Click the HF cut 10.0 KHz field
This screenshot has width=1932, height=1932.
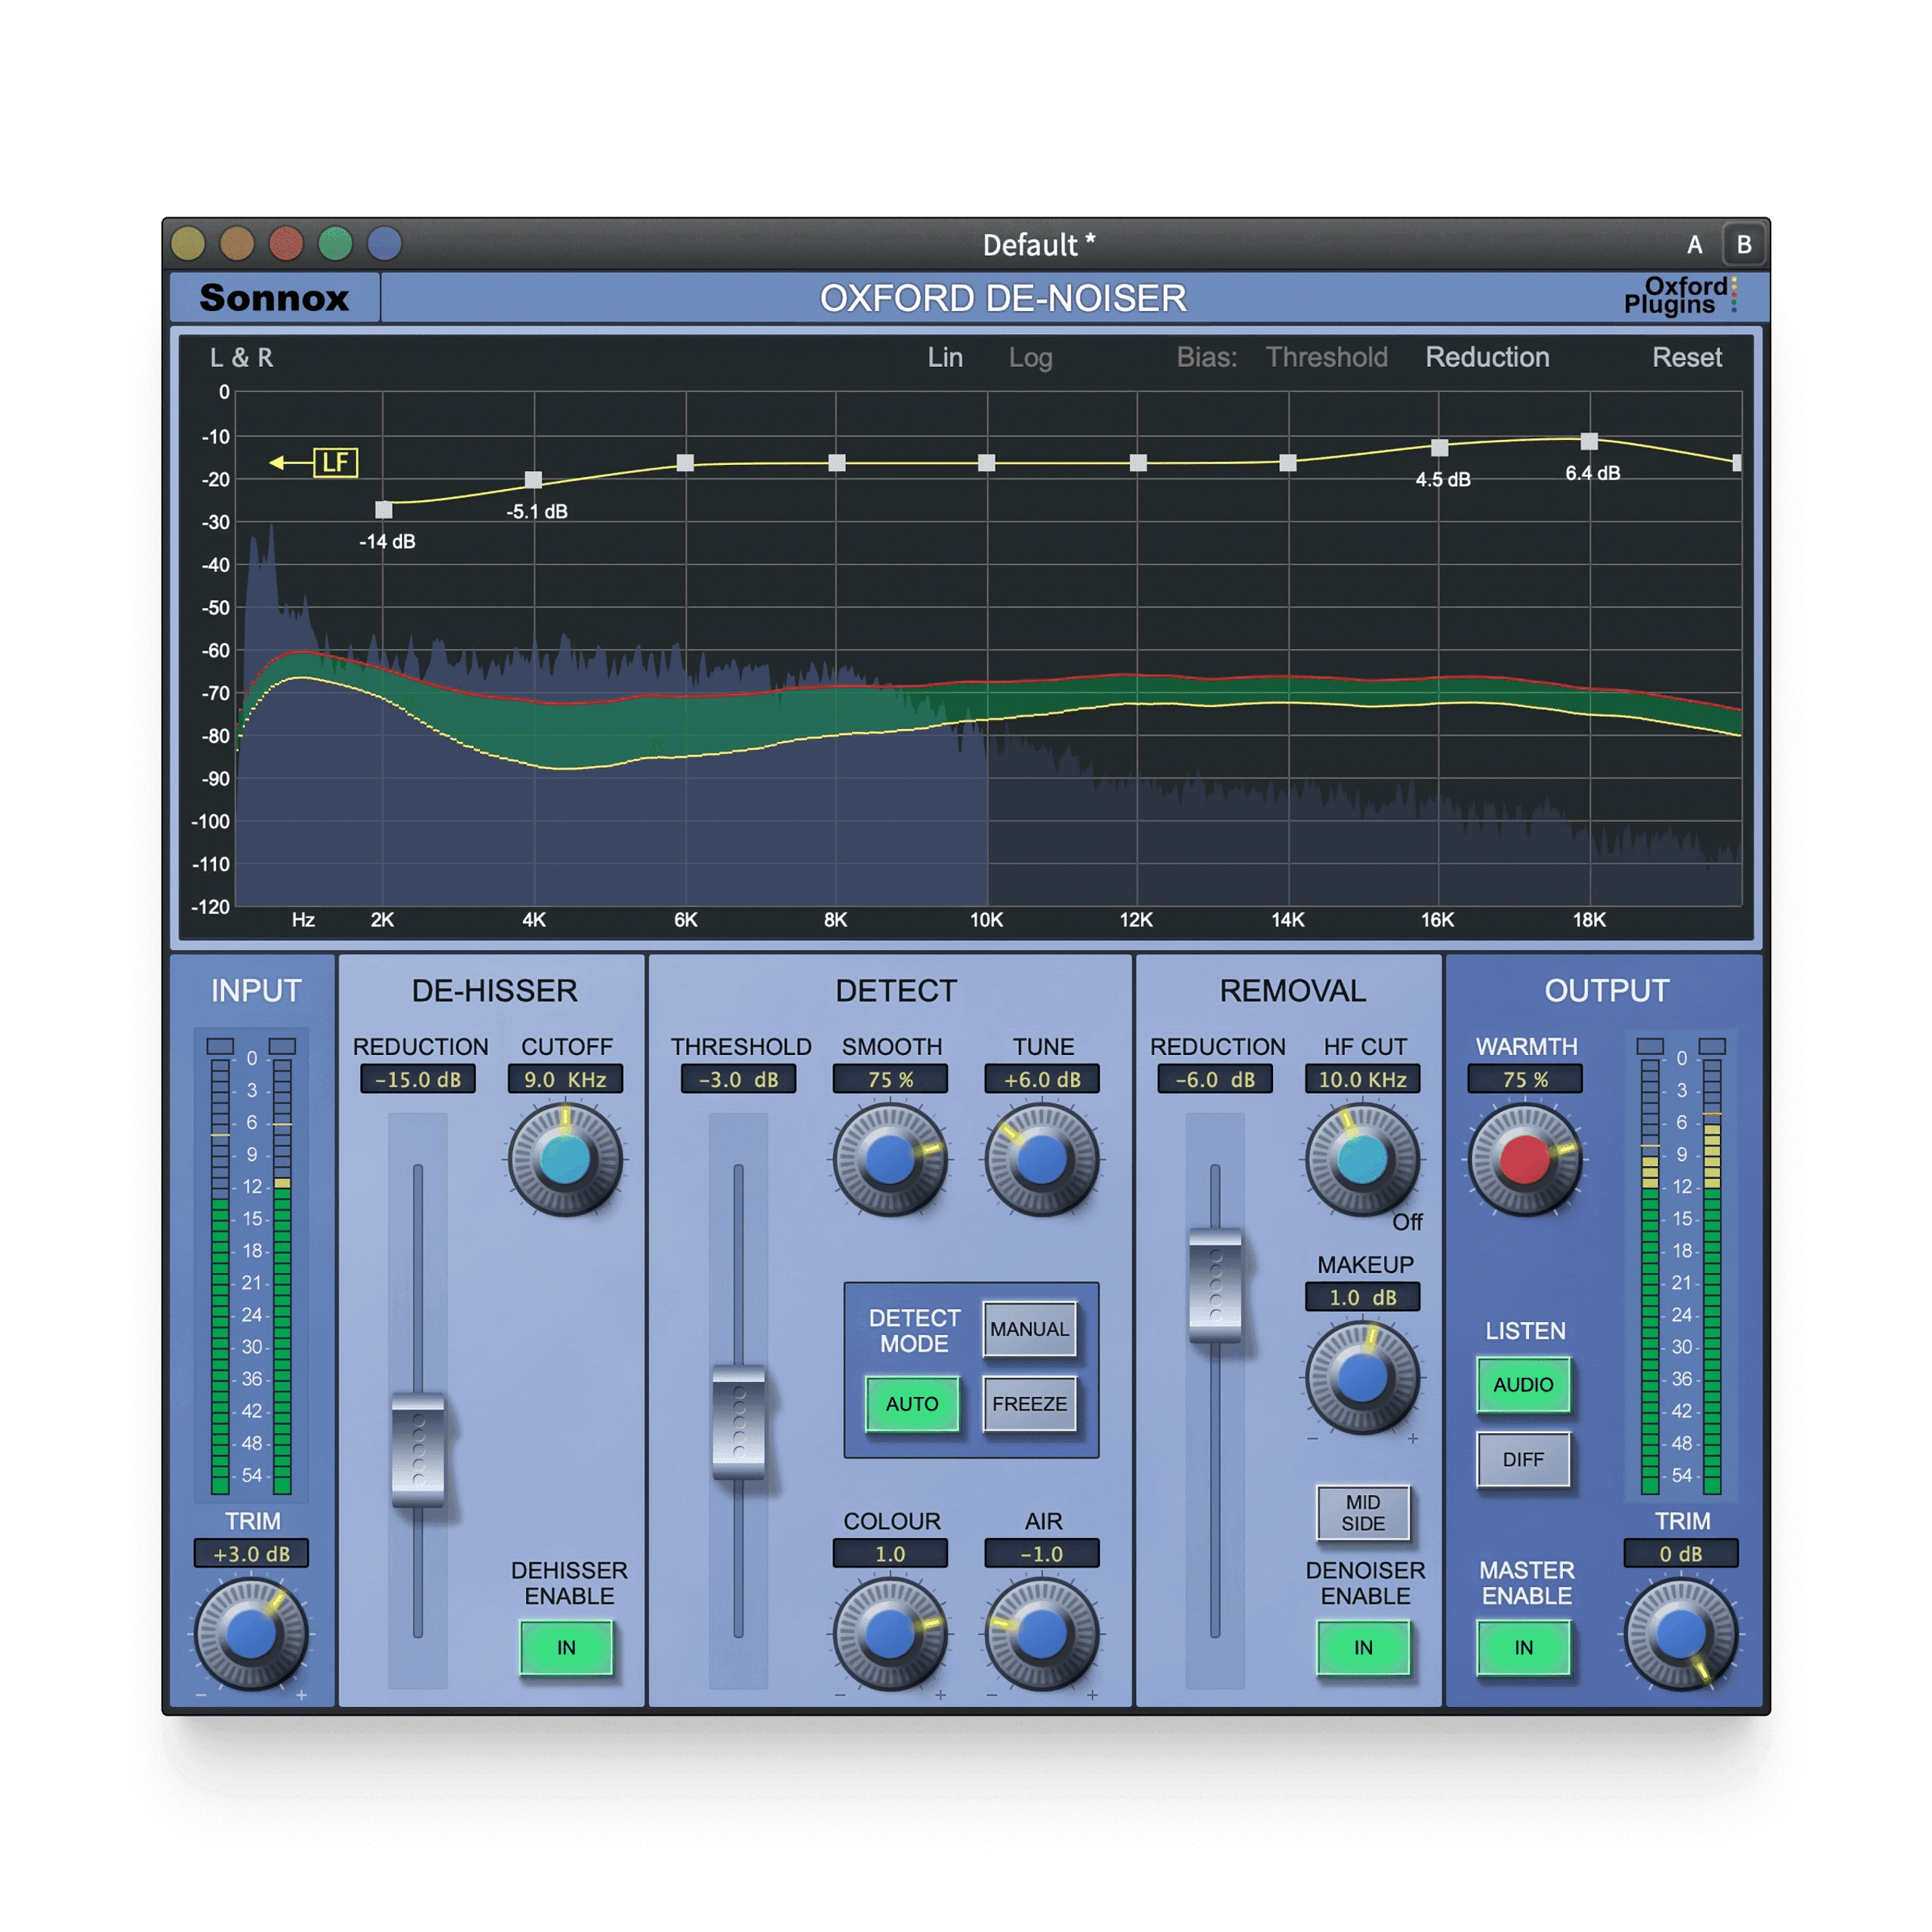[1363, 1079]
